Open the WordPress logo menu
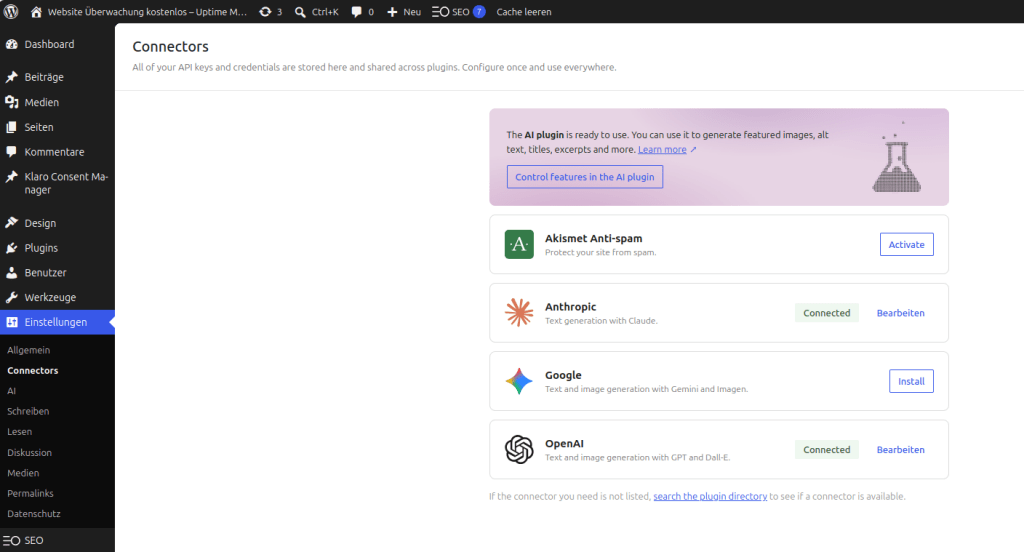Viewport: 1024px width, 552px height. 11,12
